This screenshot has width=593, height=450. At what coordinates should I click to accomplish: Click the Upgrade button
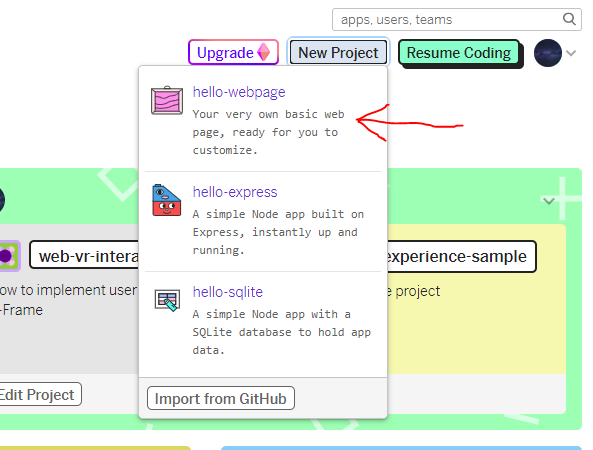(233, 52)
